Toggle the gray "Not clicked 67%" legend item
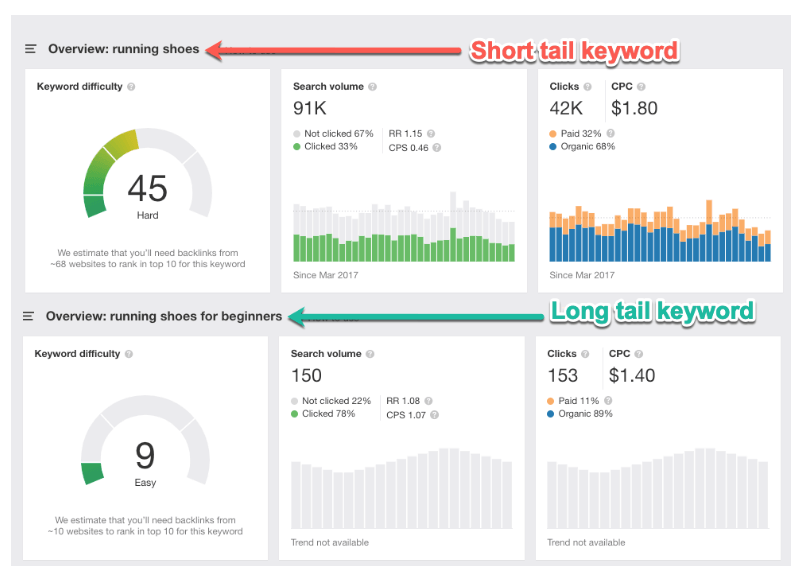 click(x=333, y=133)
